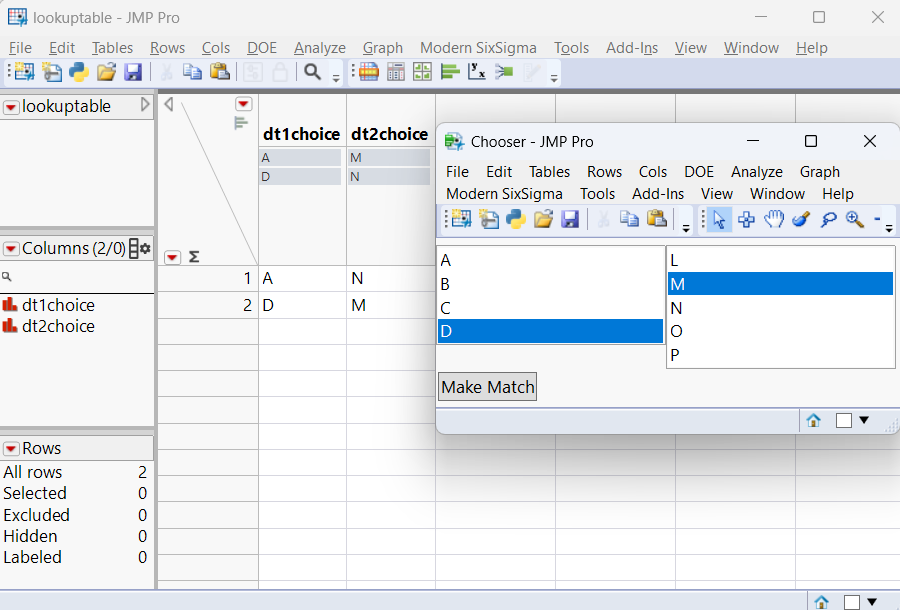Click Save disk icon in lookuptable toolbar
The height and width of the screenshot is (610, 900).
(133, 72)
